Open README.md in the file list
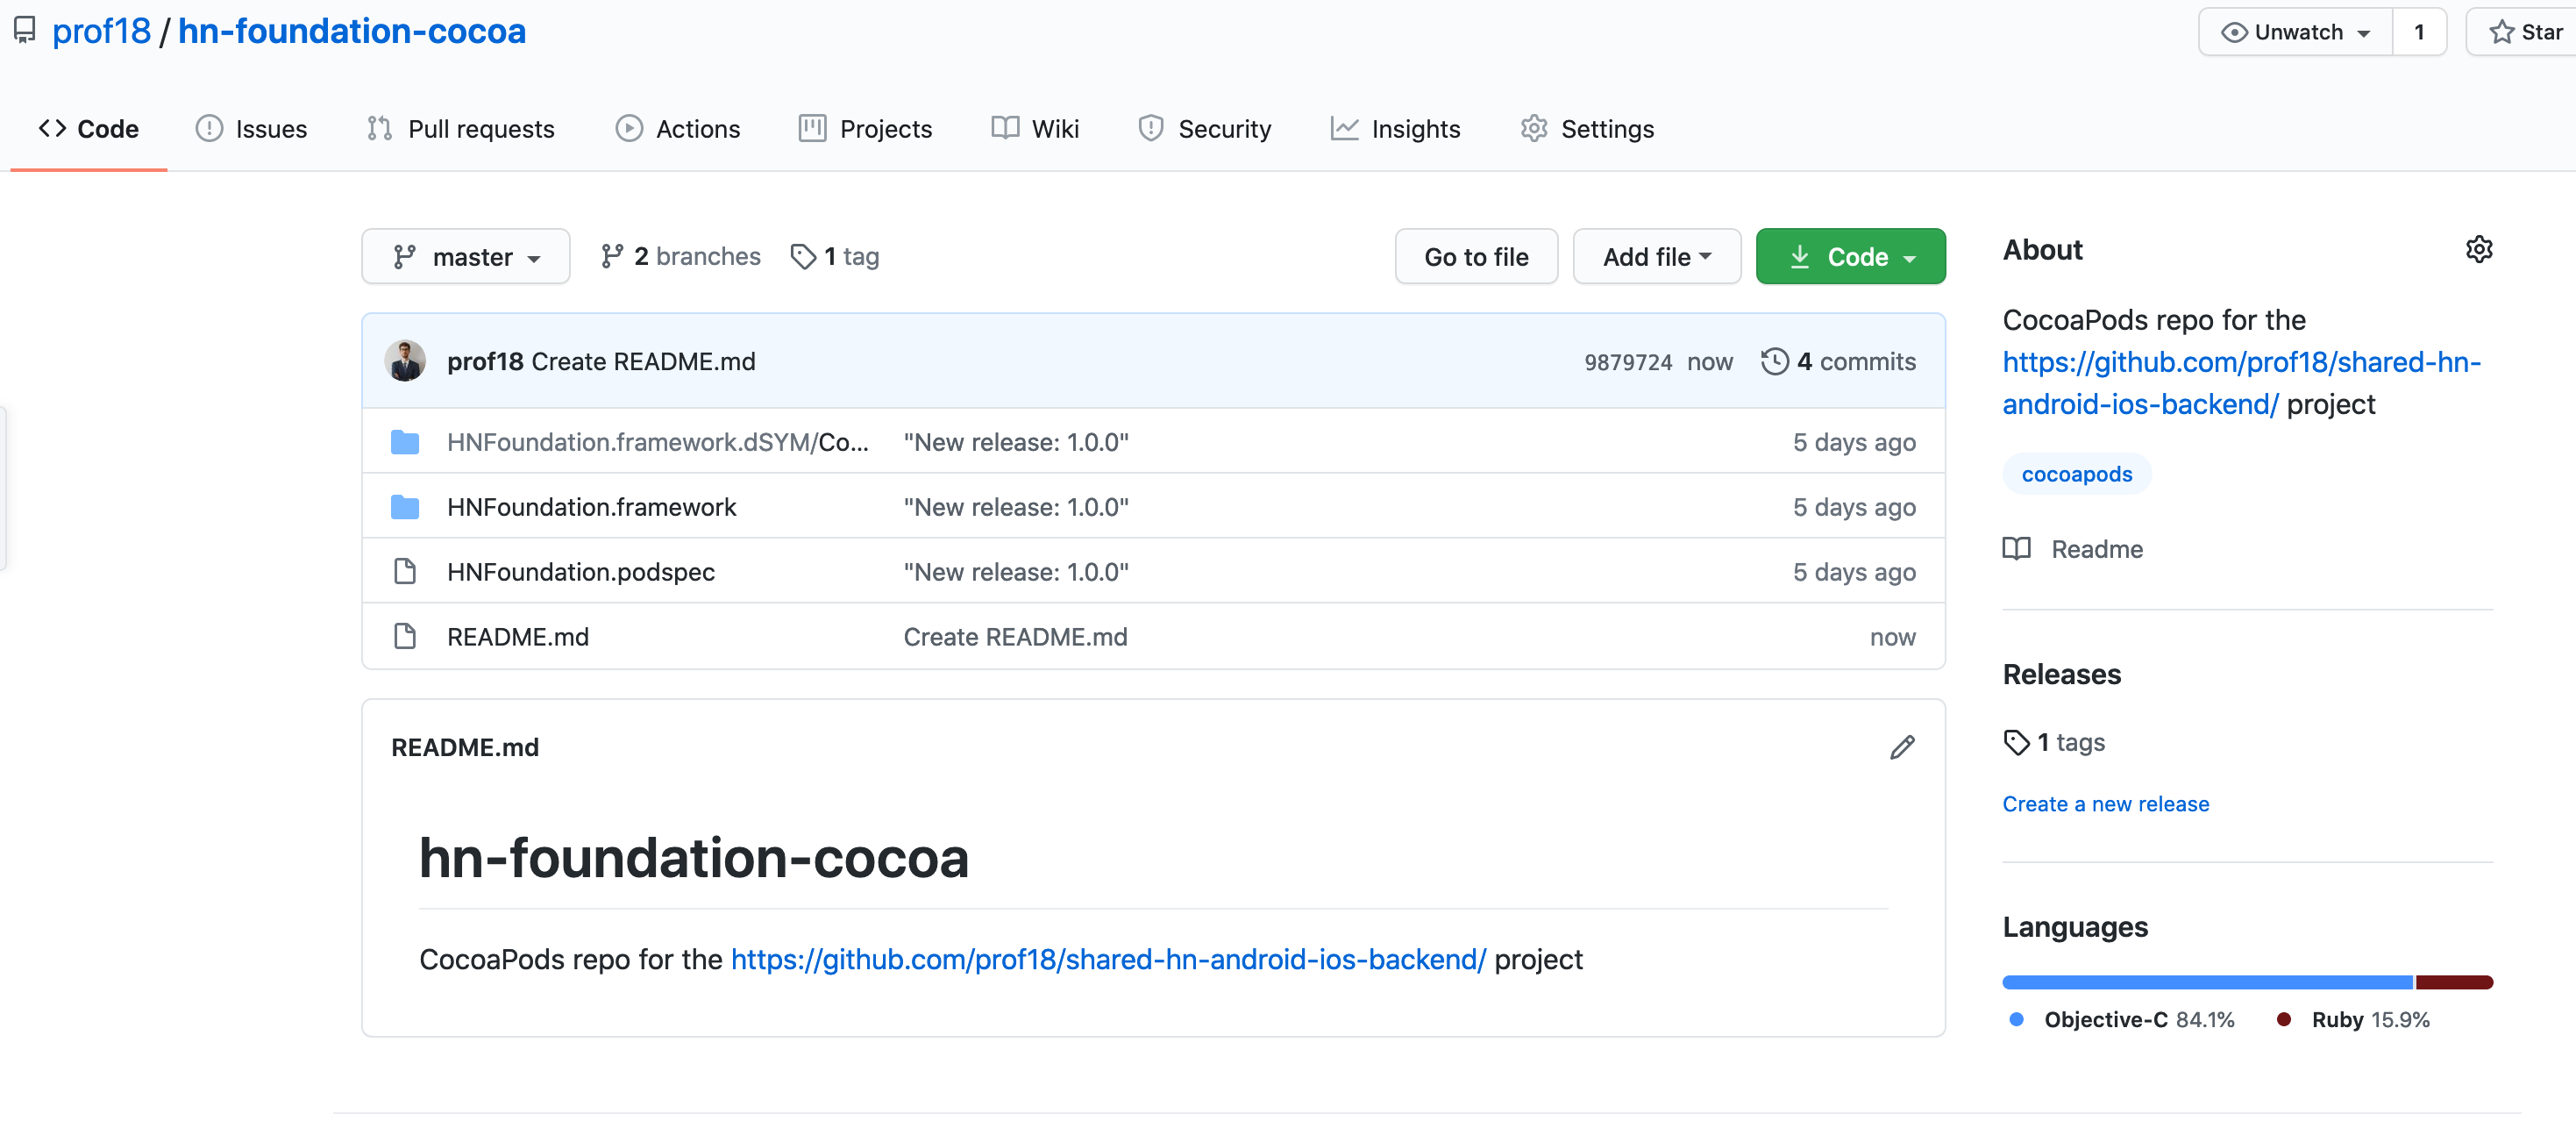2576x1121 pixels. [x=518, y=637]
